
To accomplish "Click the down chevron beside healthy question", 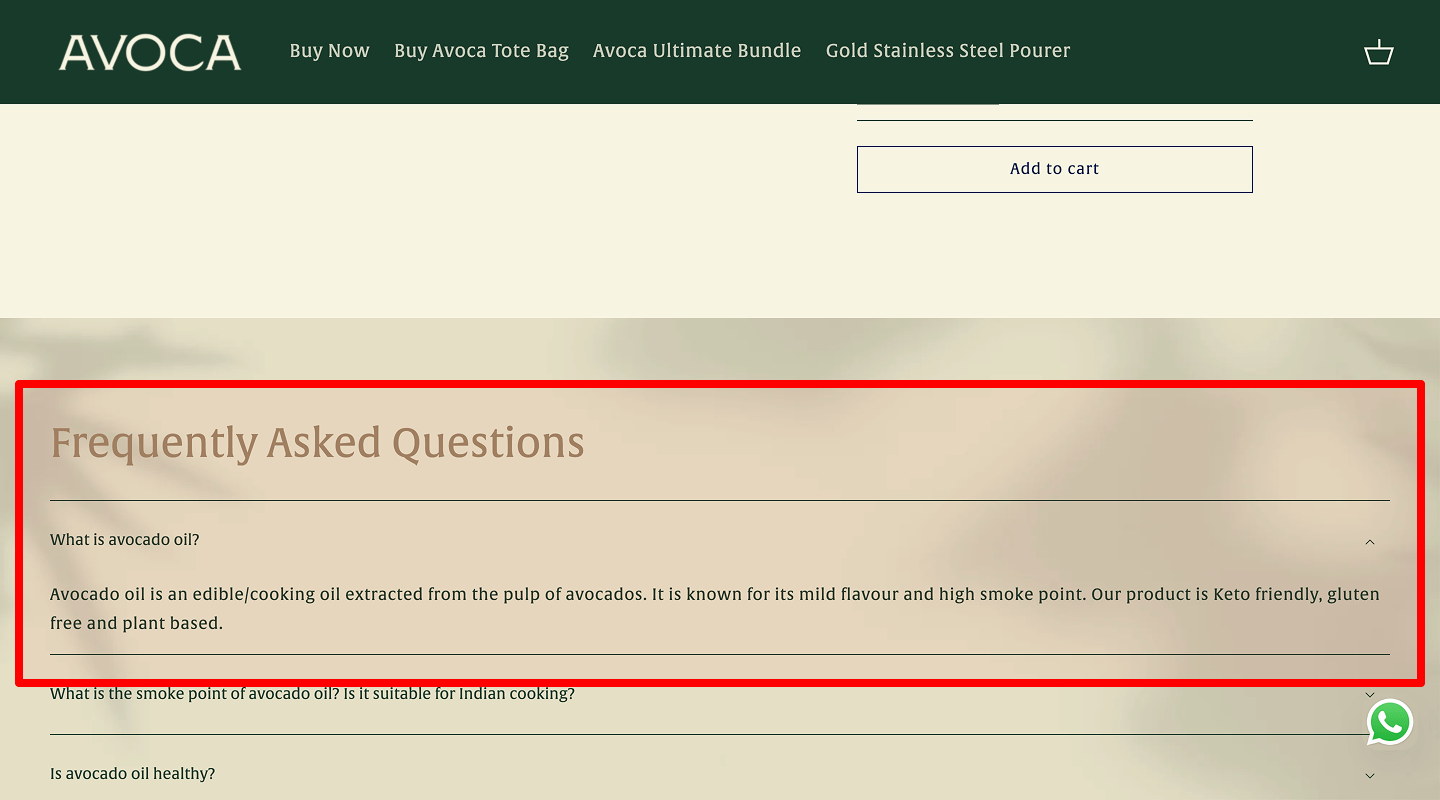I will pos(1369,775).
